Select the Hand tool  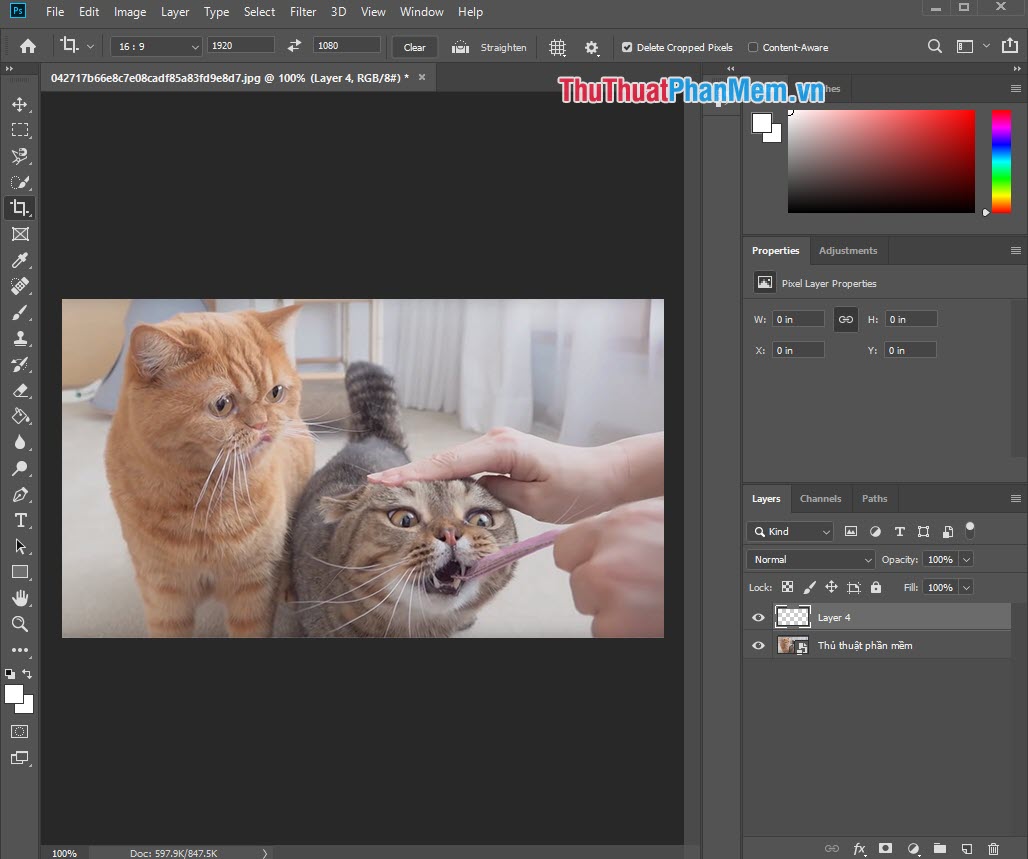point(21,598)
